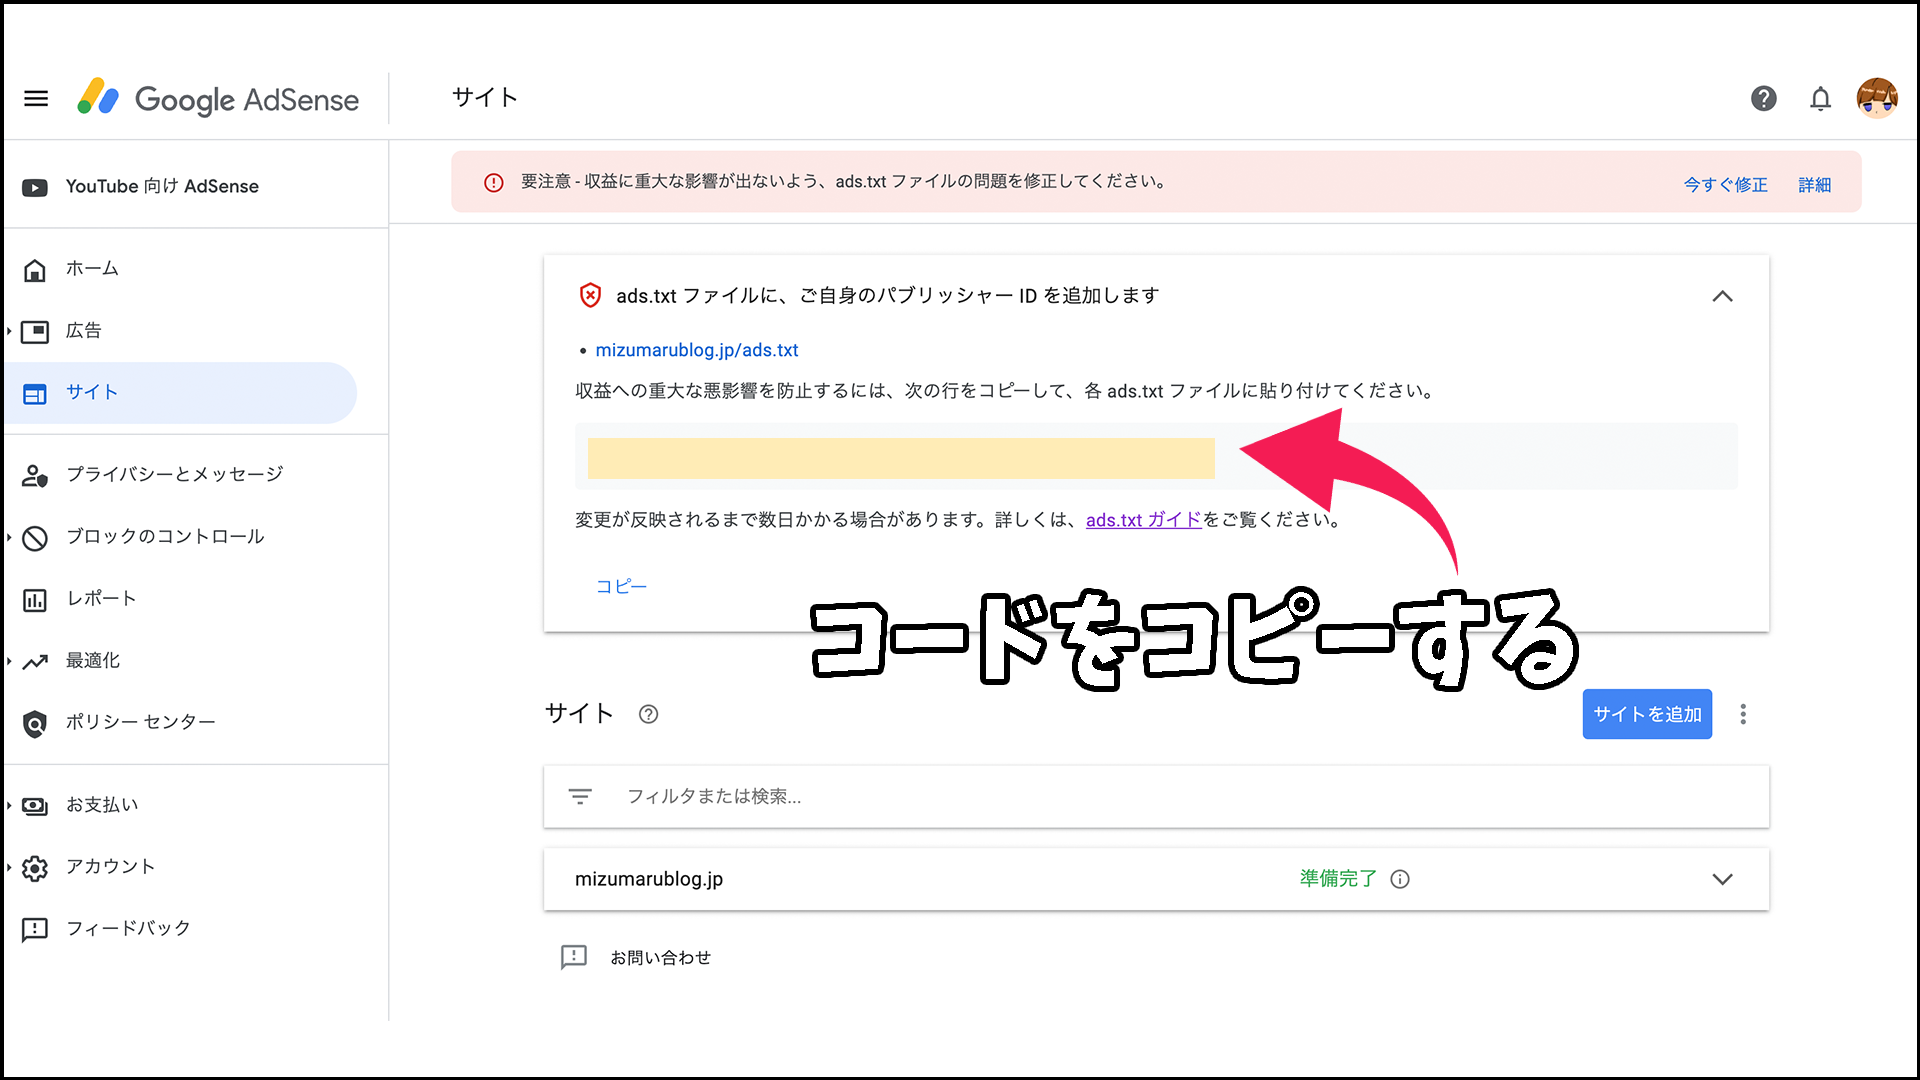
Task: Click the policy center shield icon
Action: pos(35,724)
